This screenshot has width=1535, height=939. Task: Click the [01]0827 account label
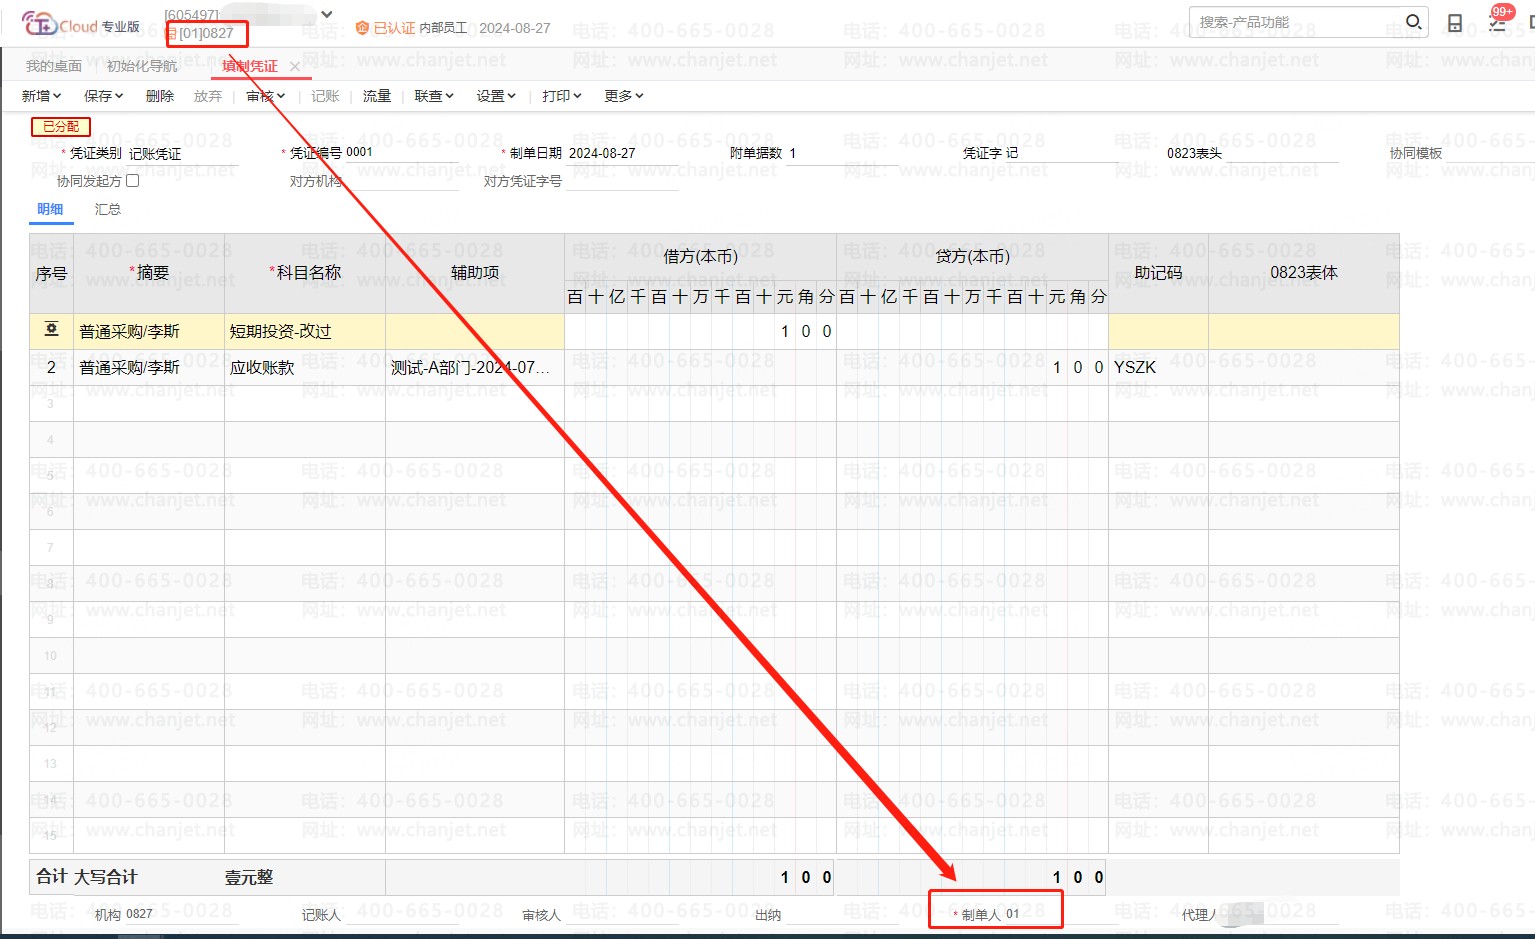[206, 33]
